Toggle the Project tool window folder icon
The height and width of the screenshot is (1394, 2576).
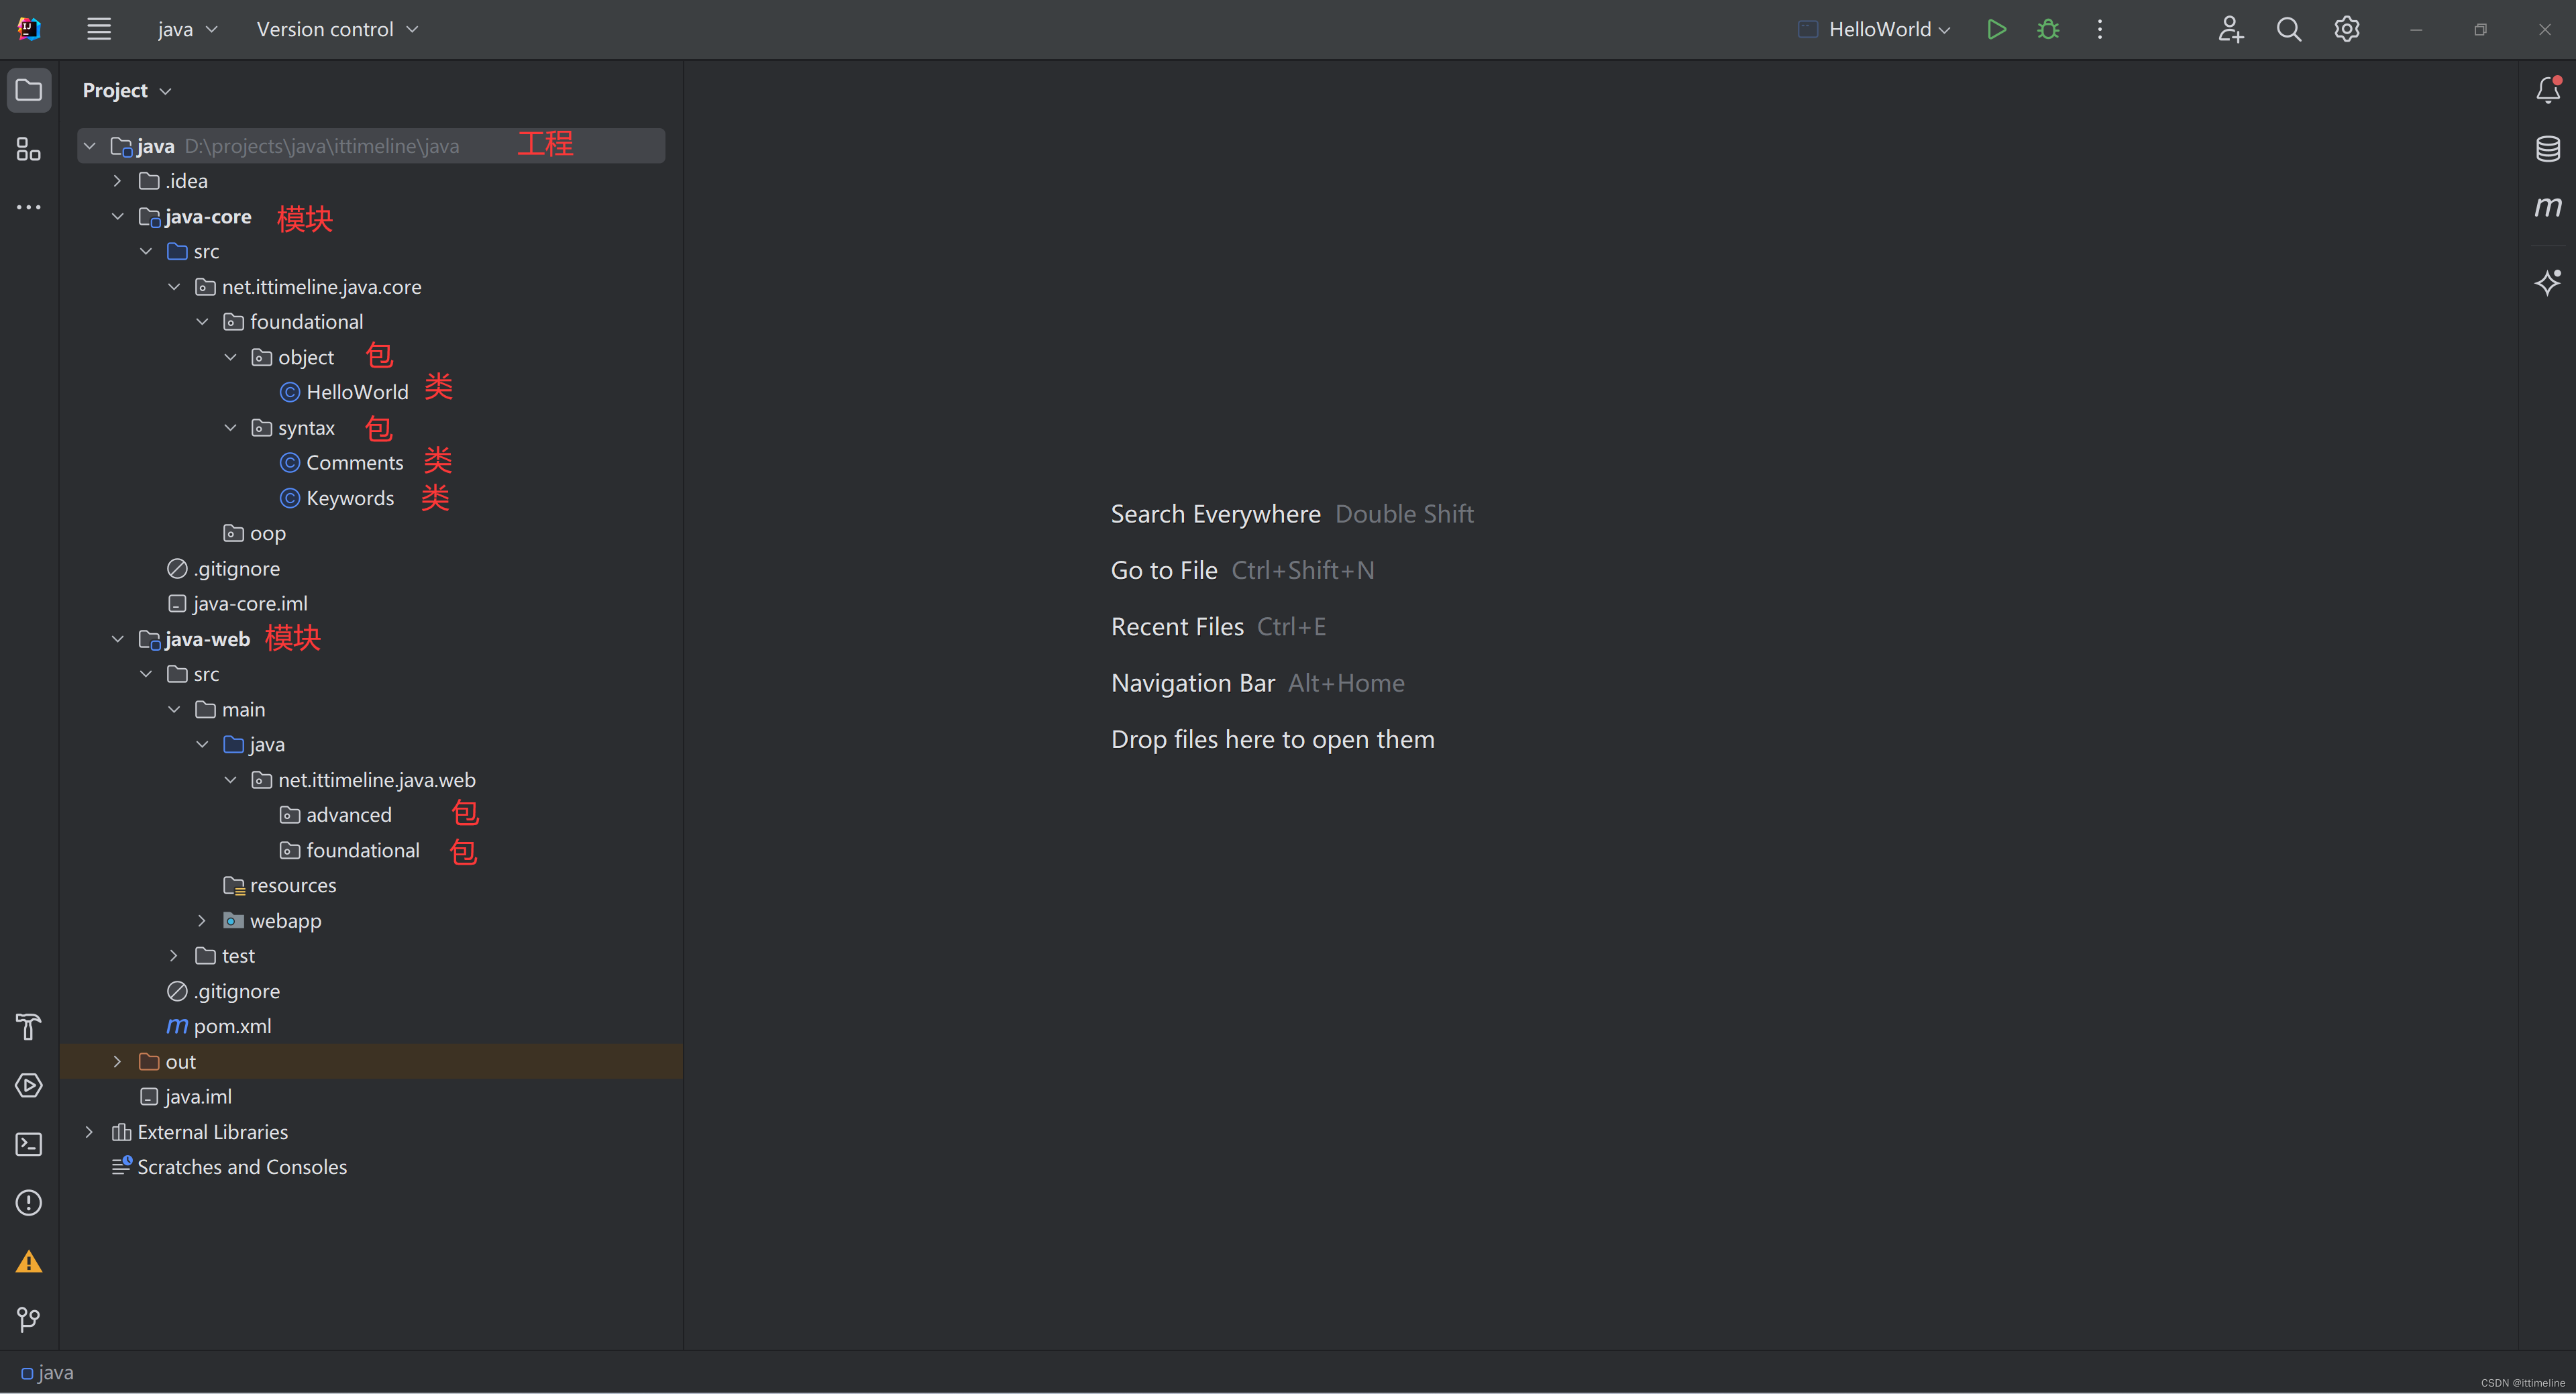(x=29, y=90)
